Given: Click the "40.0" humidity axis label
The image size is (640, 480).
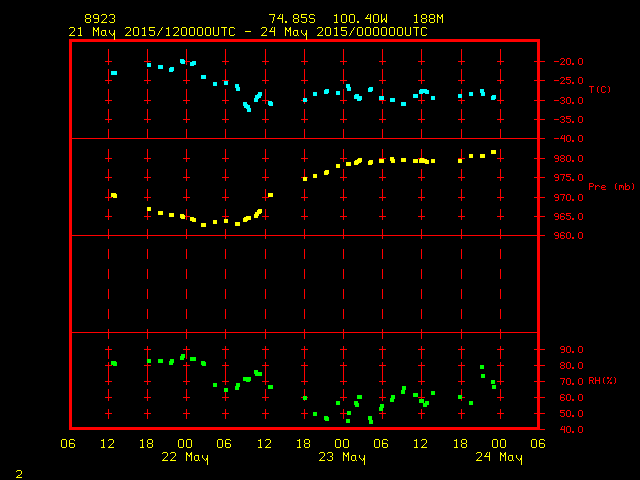Looking at the screenshot, I should coord(571,429).
